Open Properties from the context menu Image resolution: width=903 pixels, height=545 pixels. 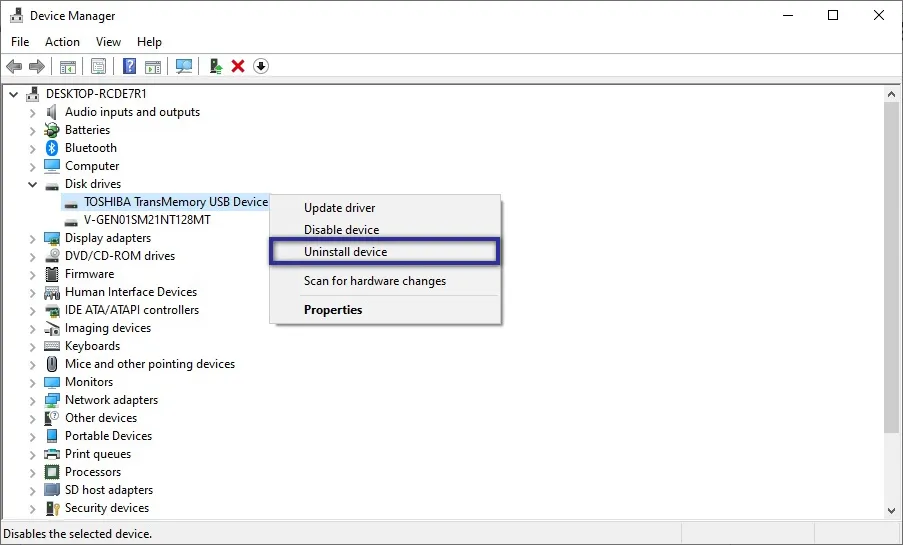point(385,310)
